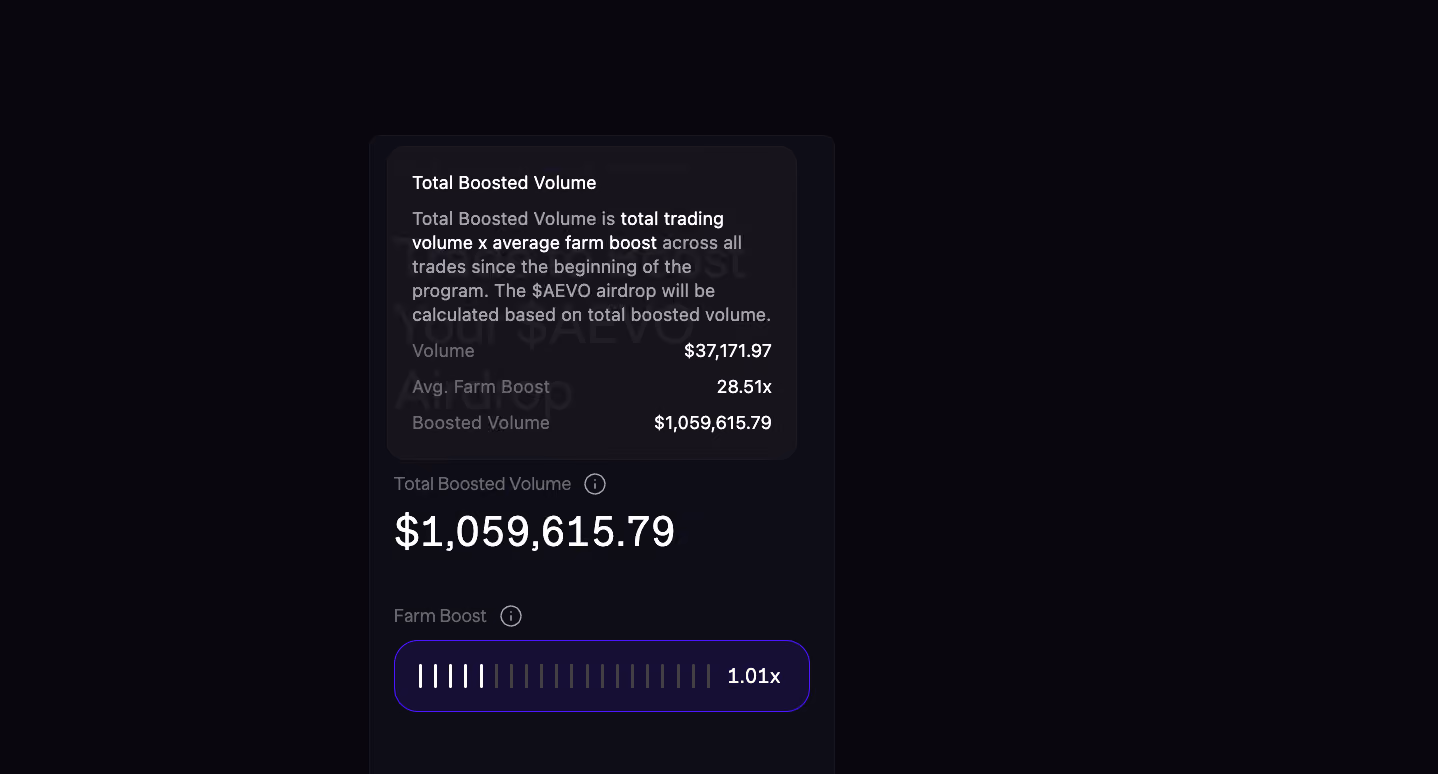The width and height of the screenshot is (1438, 774).
Task: Click the bold text total trading volume
Action: point(568,231)
